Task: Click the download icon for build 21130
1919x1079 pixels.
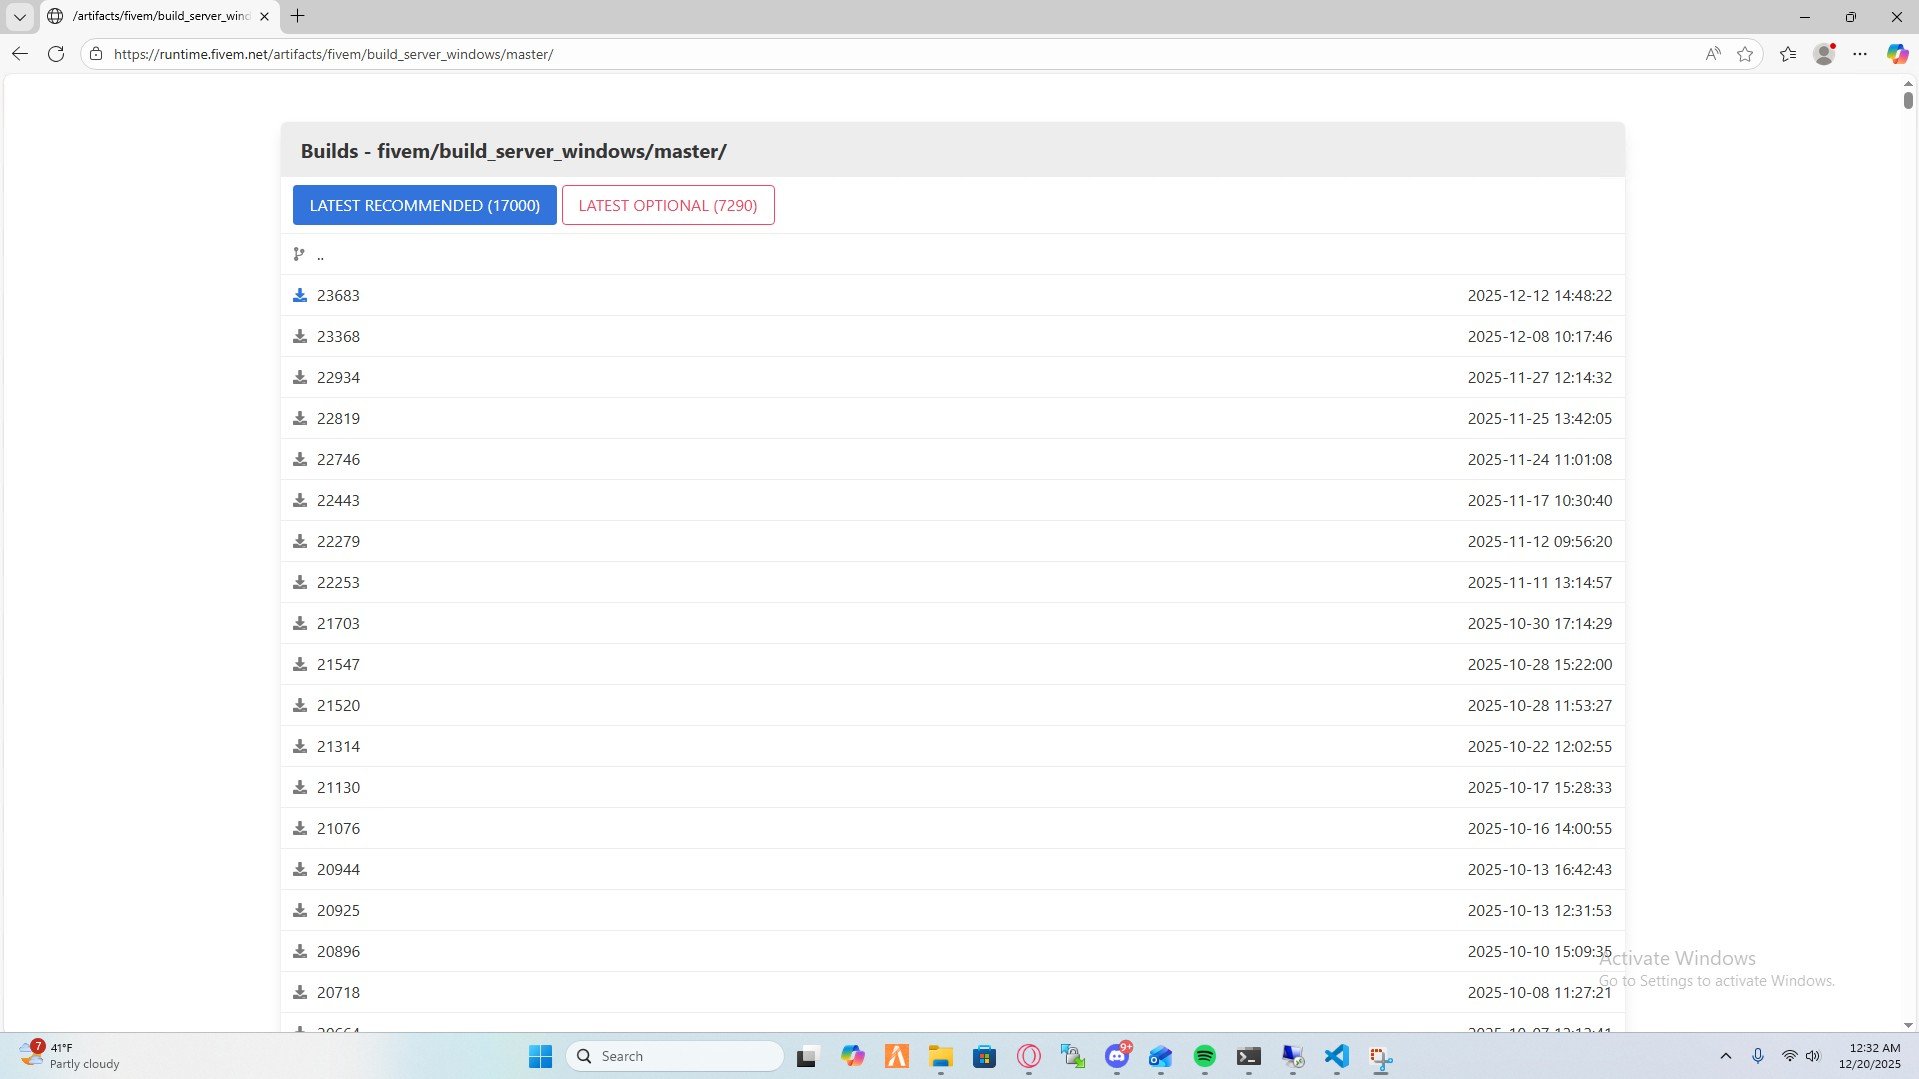Action: tap(299, 787)
